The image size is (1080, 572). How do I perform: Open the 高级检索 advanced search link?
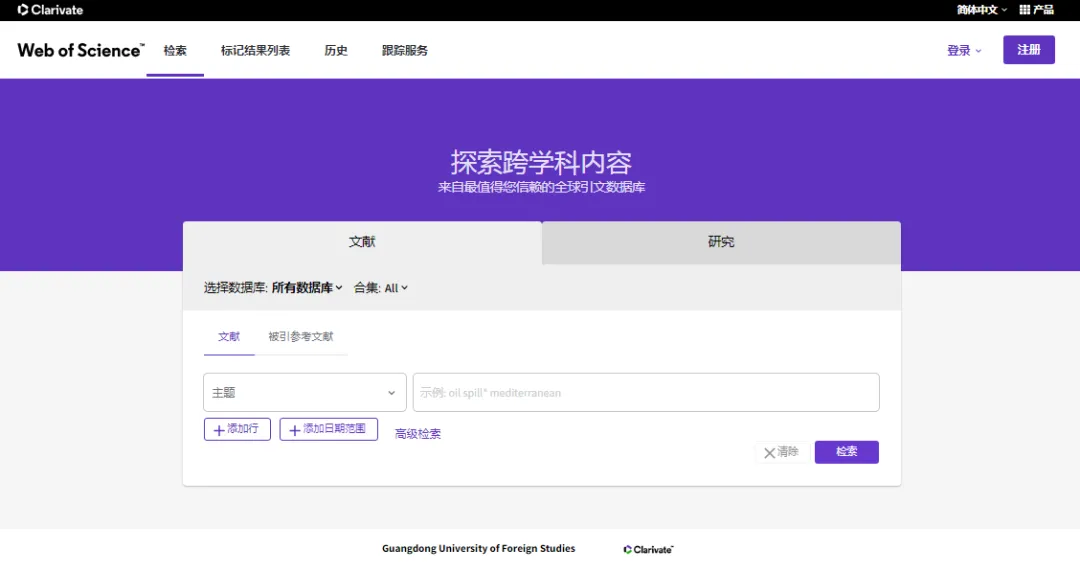[417, 433]
